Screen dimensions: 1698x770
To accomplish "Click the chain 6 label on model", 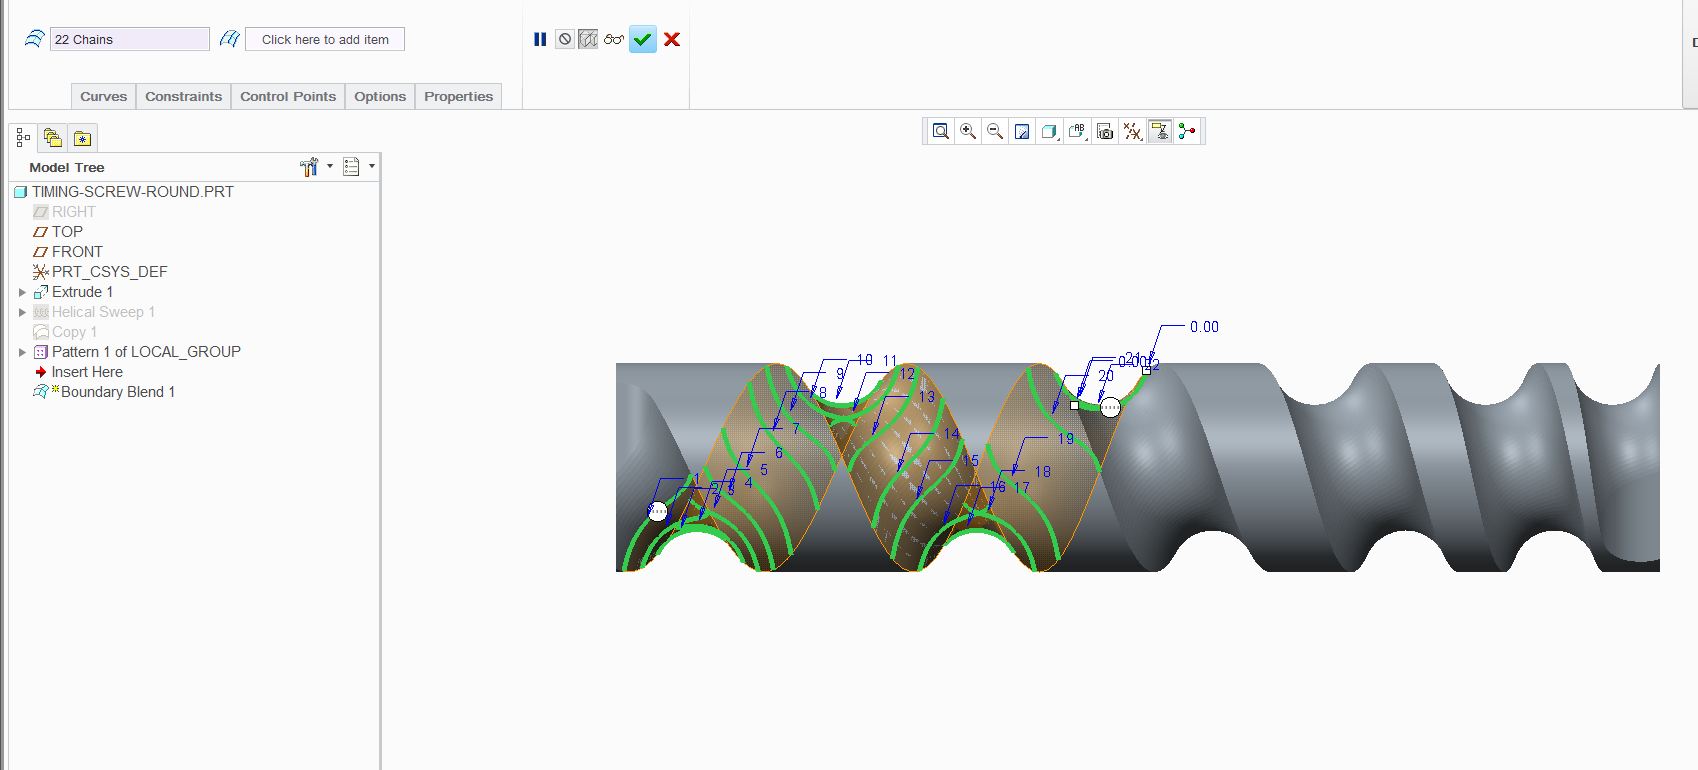I will (x=779, y=453).
